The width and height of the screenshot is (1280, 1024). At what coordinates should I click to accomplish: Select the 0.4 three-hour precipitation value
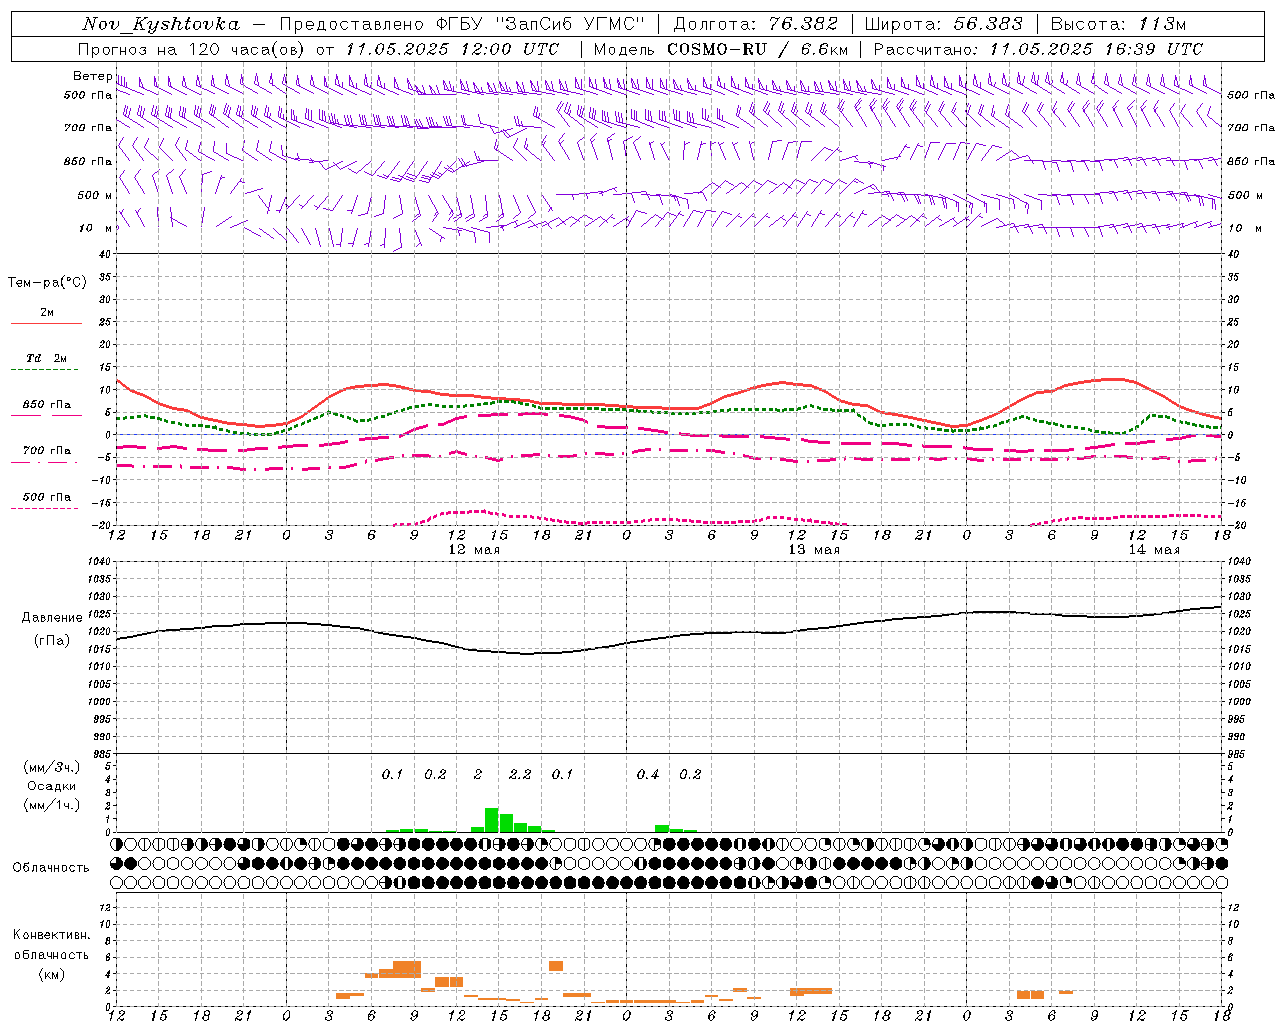[x=648, y=775]
